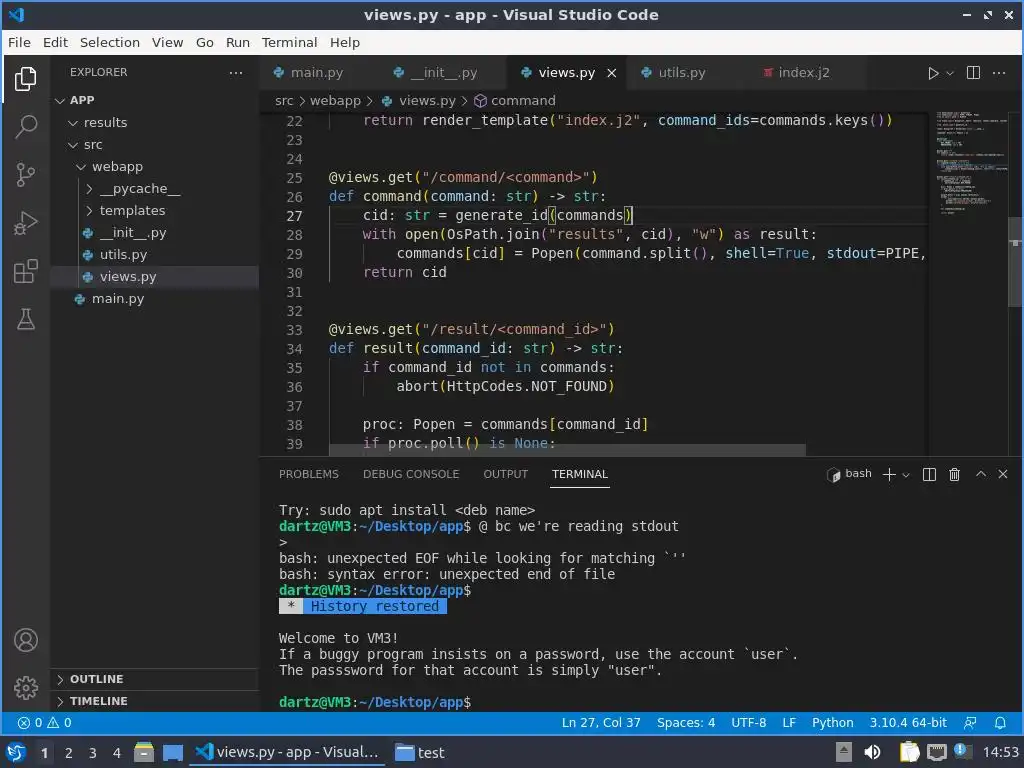The height and width of the screenshot is (768, 1024).
Task: Open editor More Actions ellipsis
Action: click(x=999, y=72)
